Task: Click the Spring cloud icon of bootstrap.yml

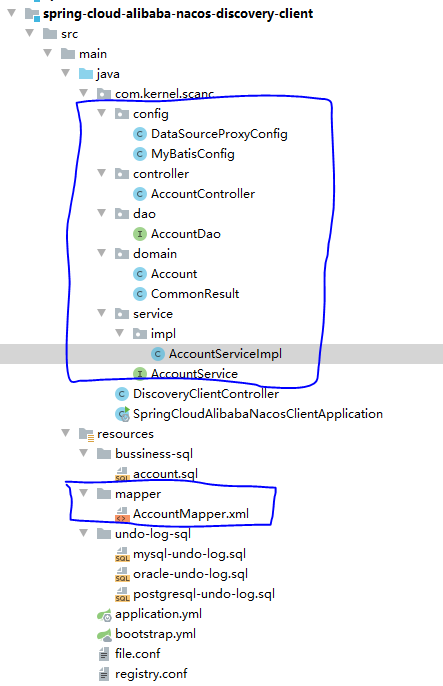Action: 104,634
